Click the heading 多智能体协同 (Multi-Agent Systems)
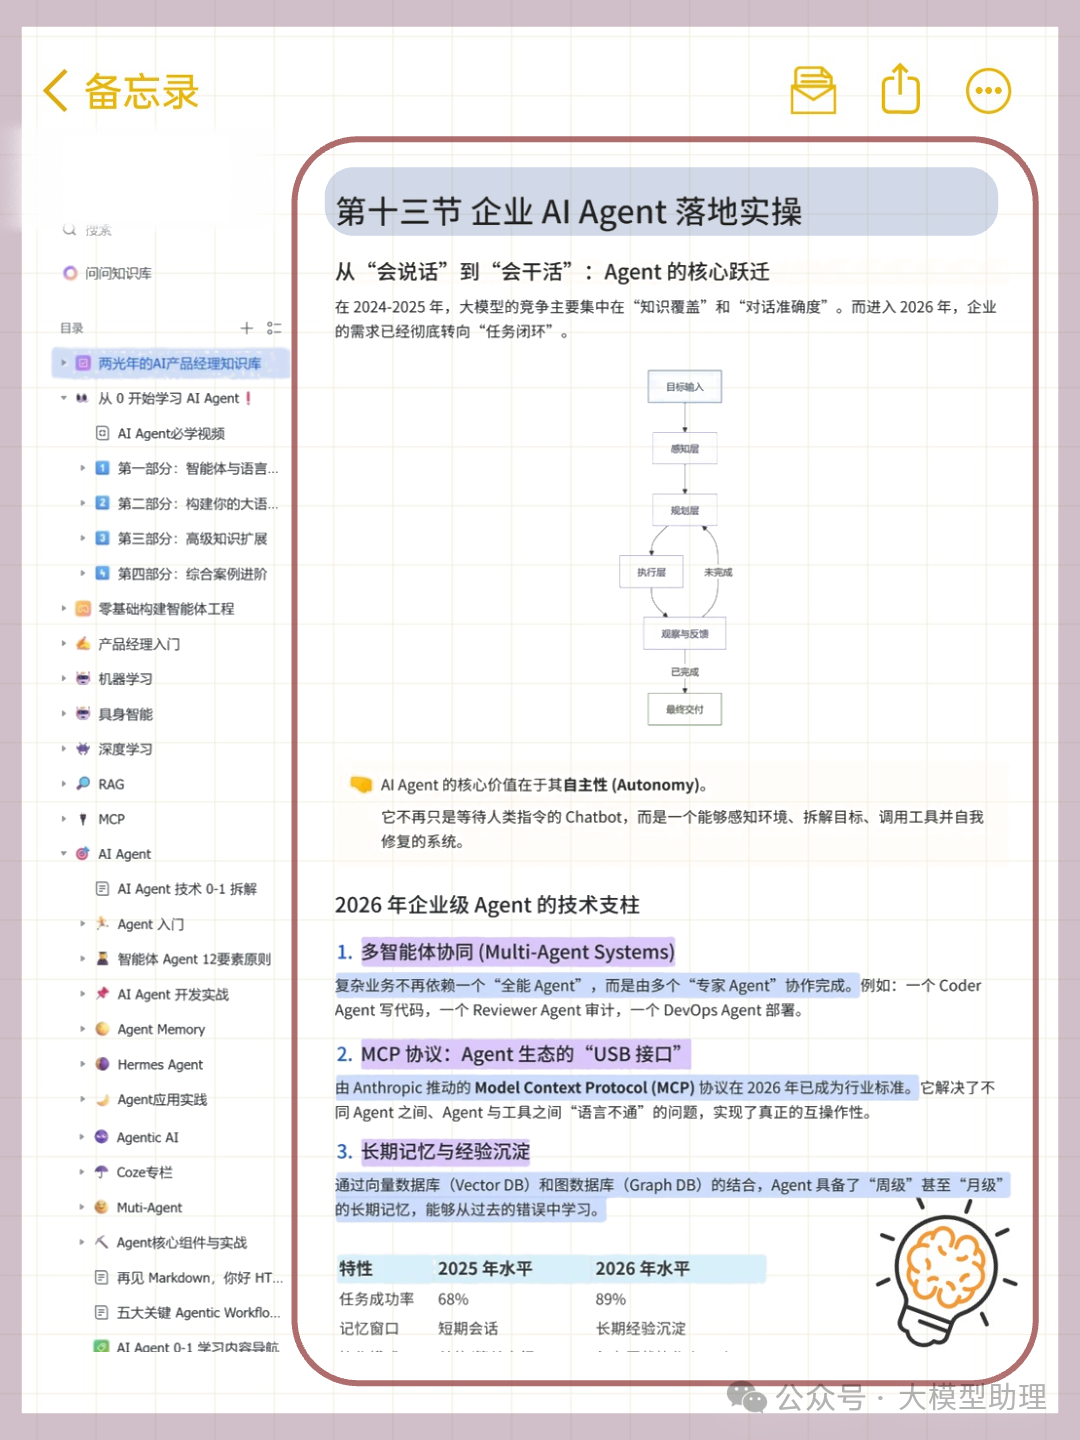Image resolution: width=1080 pixels, height=1440 pixels. 518,952
